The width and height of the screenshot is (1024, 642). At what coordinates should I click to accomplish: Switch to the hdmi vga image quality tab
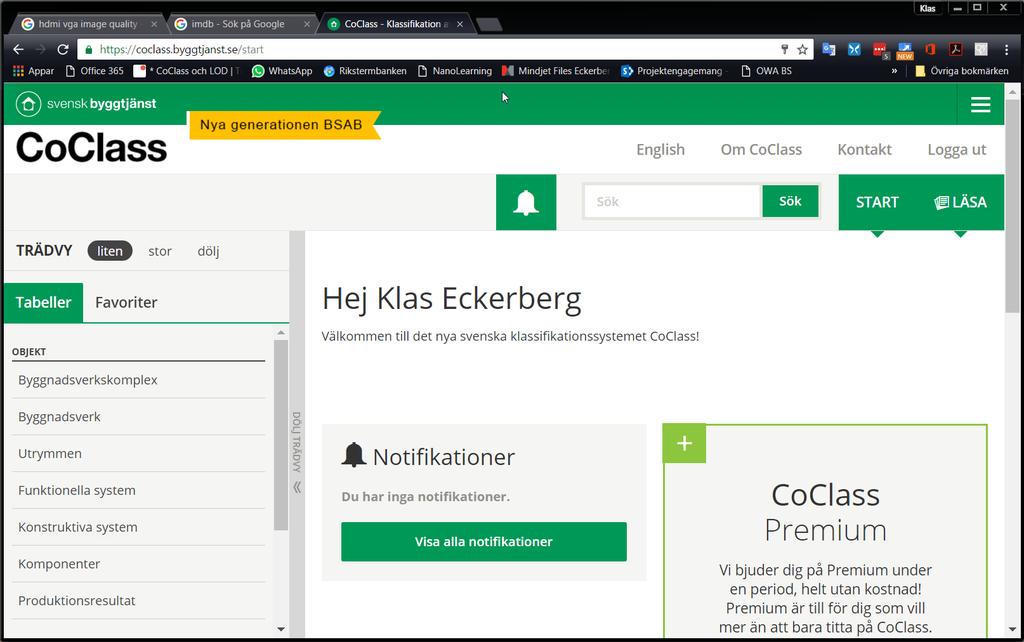click(x=88, y=24)
